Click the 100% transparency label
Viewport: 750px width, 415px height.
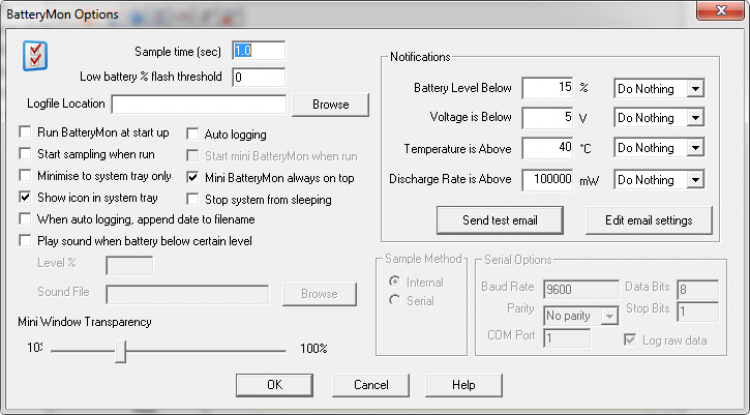(x=314, y=349)
